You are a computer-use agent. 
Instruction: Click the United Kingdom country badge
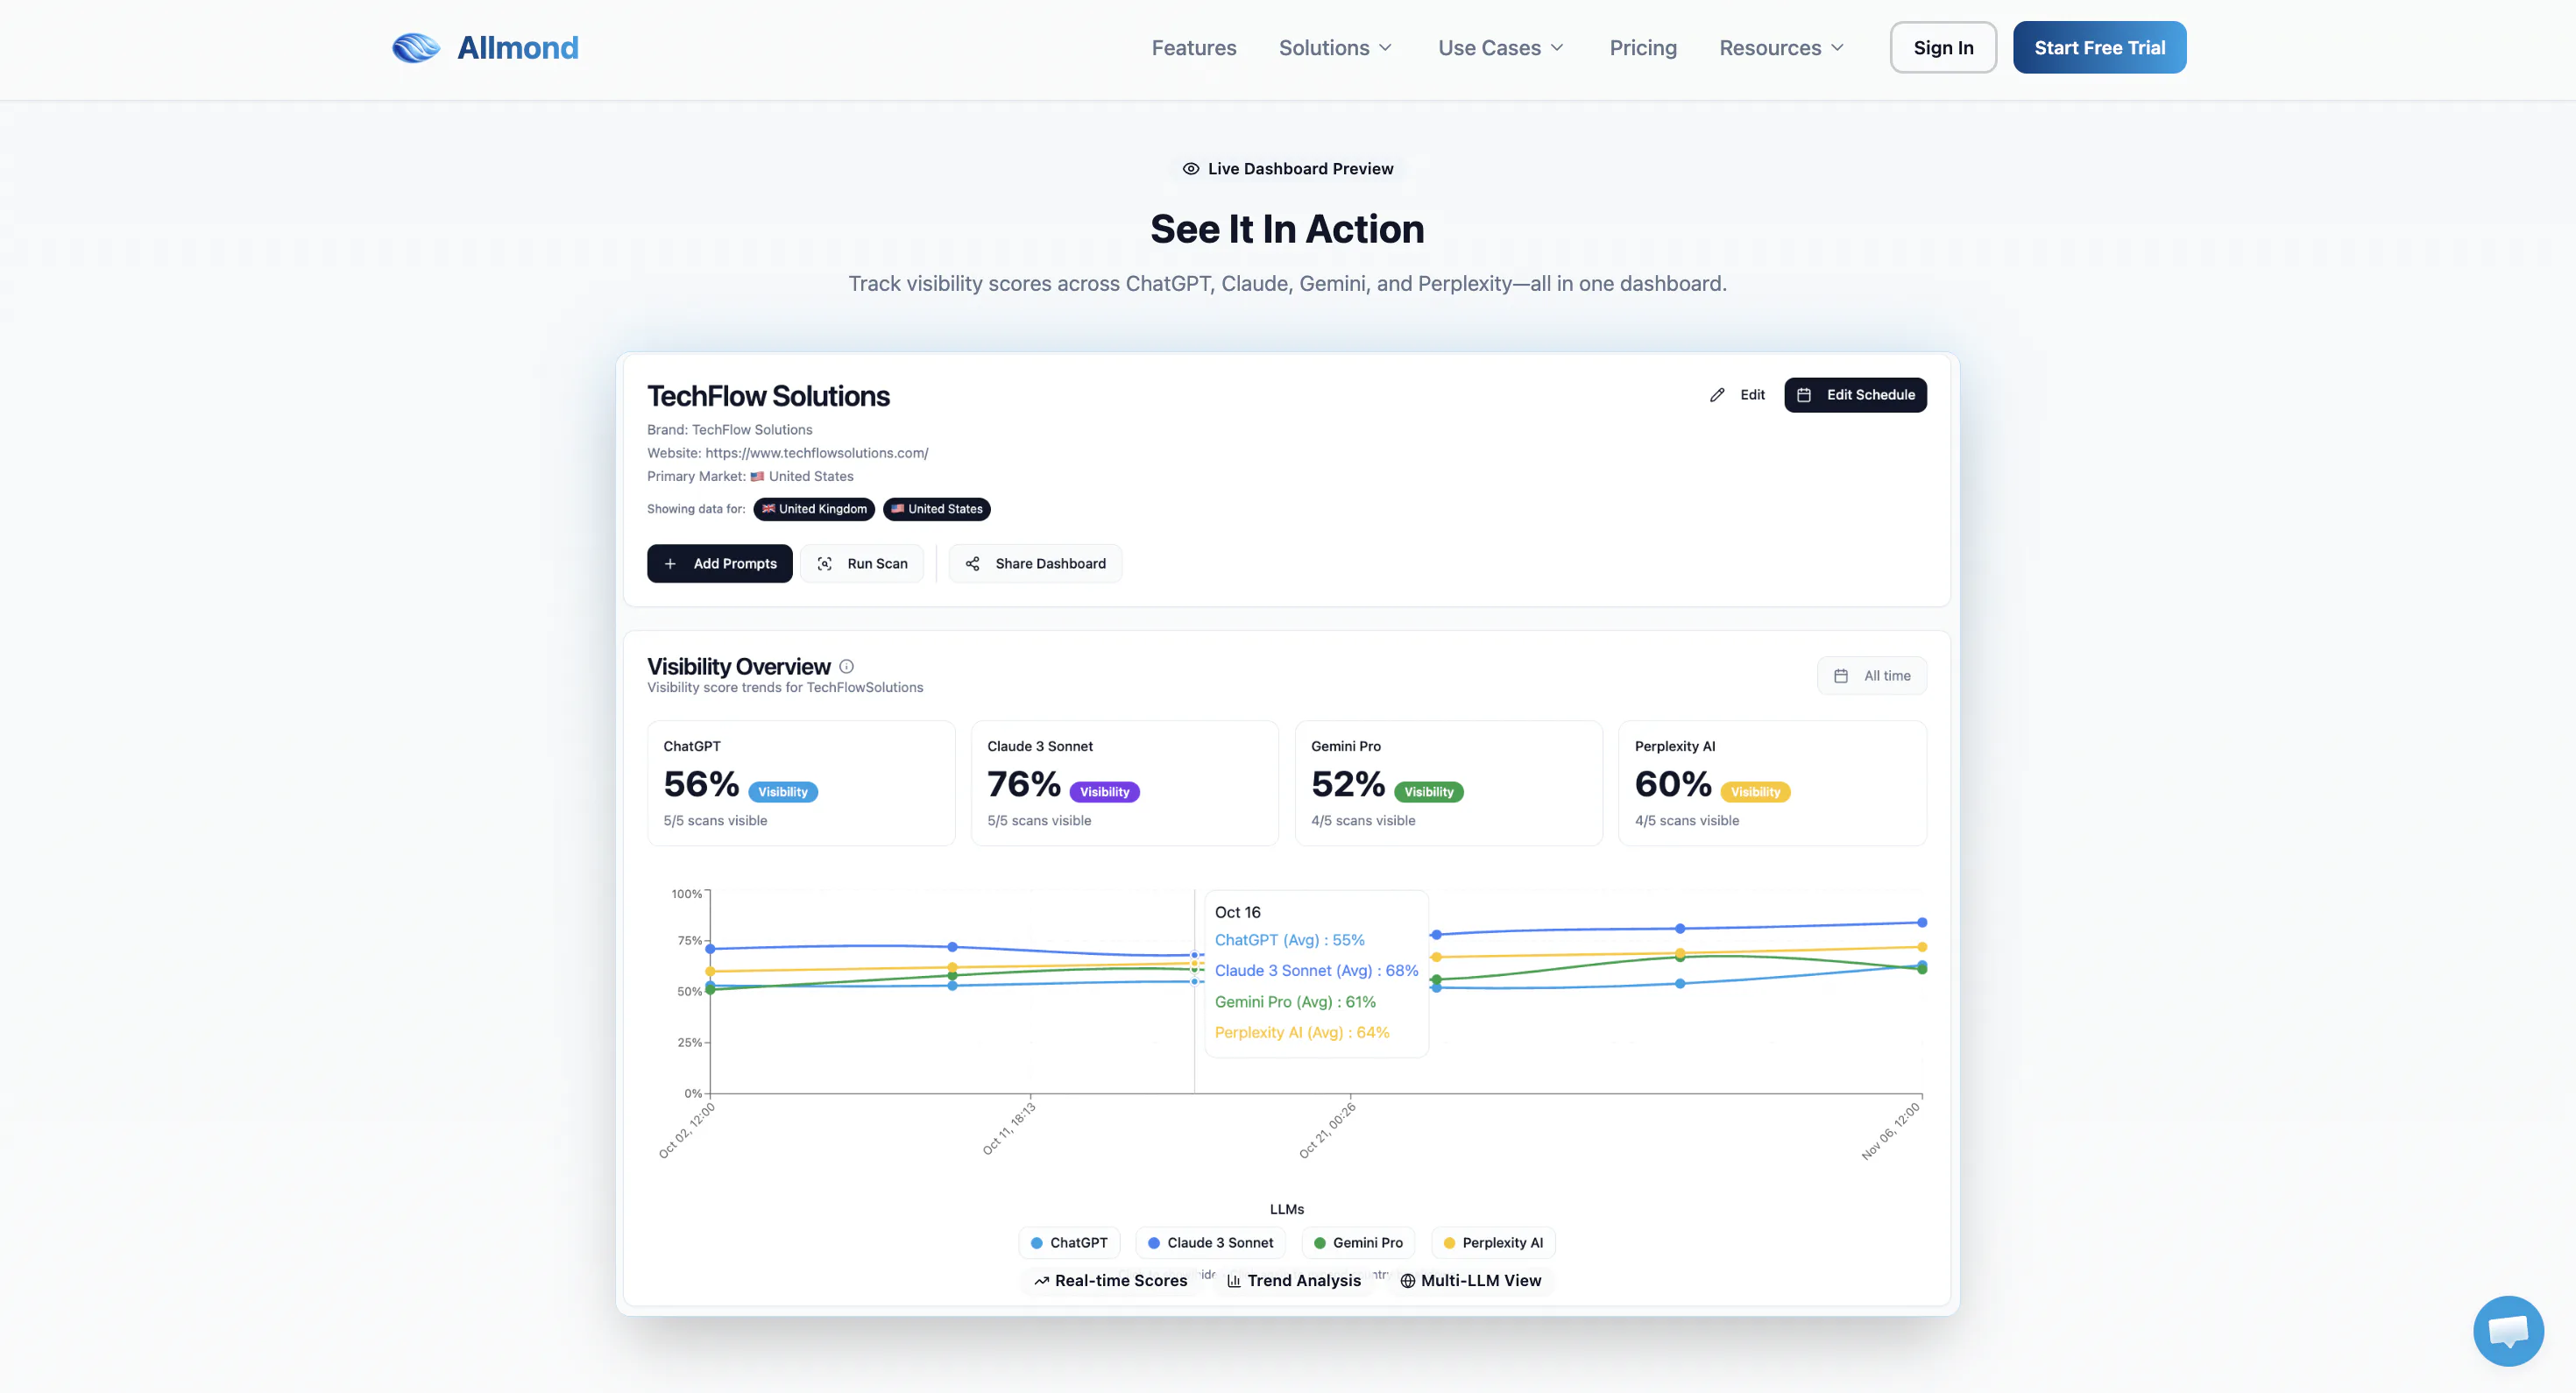pyautogui.click(x=814, y=509)
